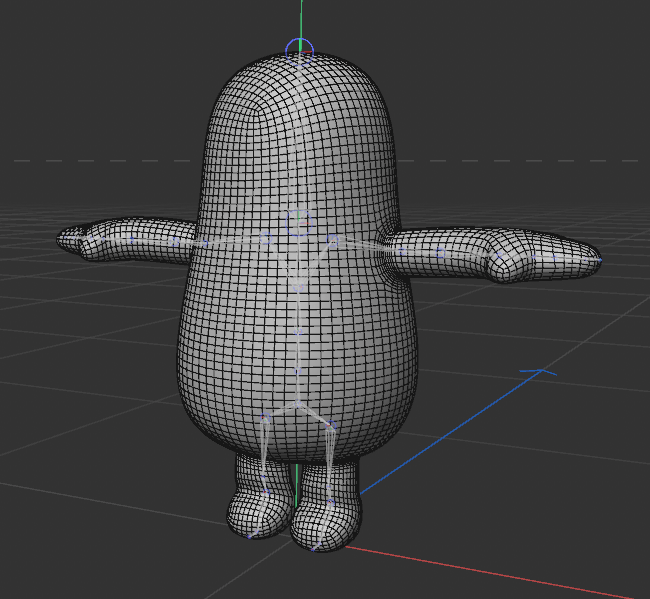Click the pelvis root joint where legs branch
Viewport: 650px width, 599px height.
(x=297, y=402)
